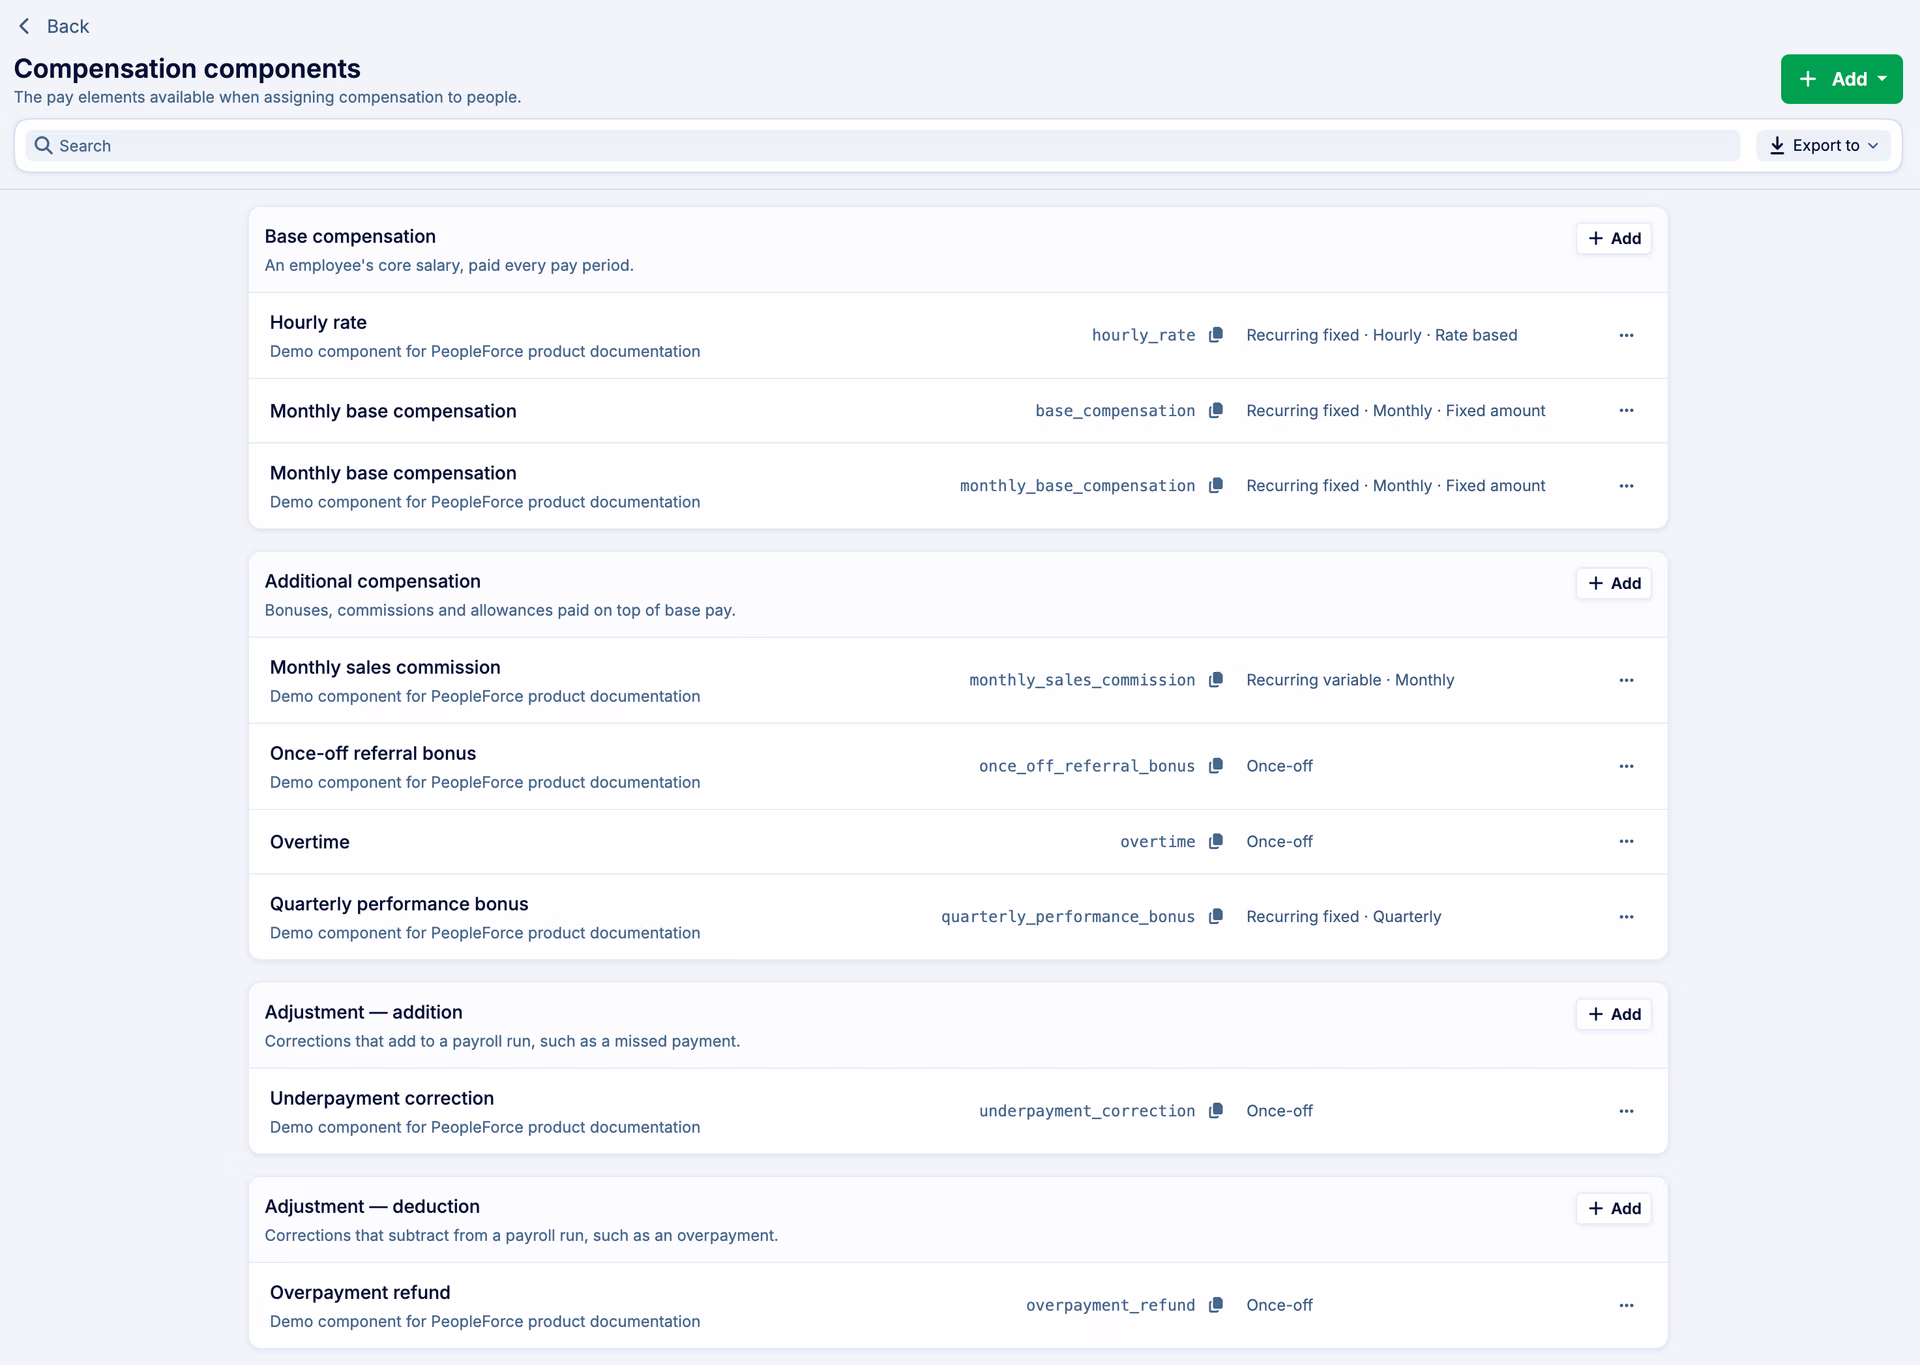Open more options for Quarterly performance bonus
This screenshot has width=1920, height=1365.
coord(1626,917)
